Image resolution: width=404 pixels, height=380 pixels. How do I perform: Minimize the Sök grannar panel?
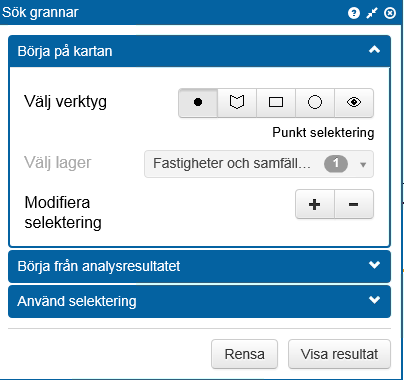pyautogui.click(x=372, y=13)
